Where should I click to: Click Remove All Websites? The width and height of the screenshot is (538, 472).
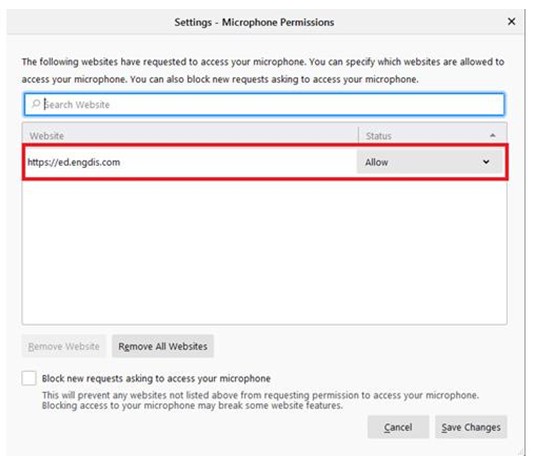(x=163, y=346)
